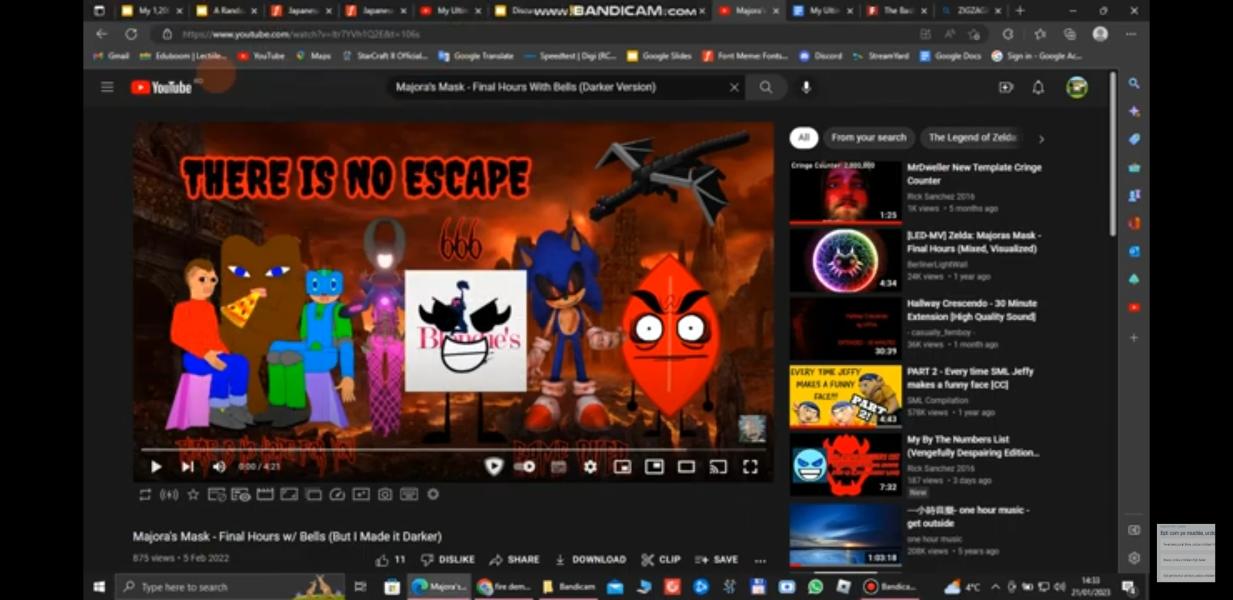This screenshot has height=600, width=1233.
Task: Open Google Slides bookmark
Action: [x=659, y=56]
